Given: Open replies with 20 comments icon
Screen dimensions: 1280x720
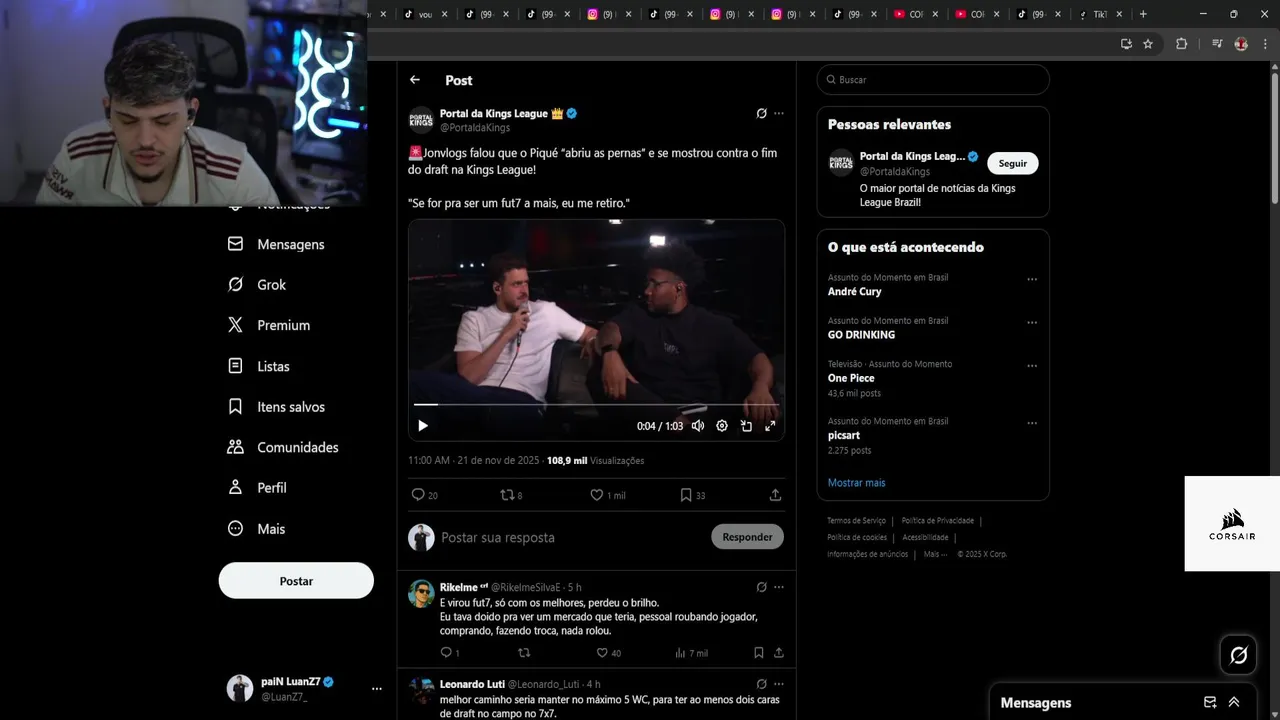Looking at the screenshot, I should coord(424,495).
